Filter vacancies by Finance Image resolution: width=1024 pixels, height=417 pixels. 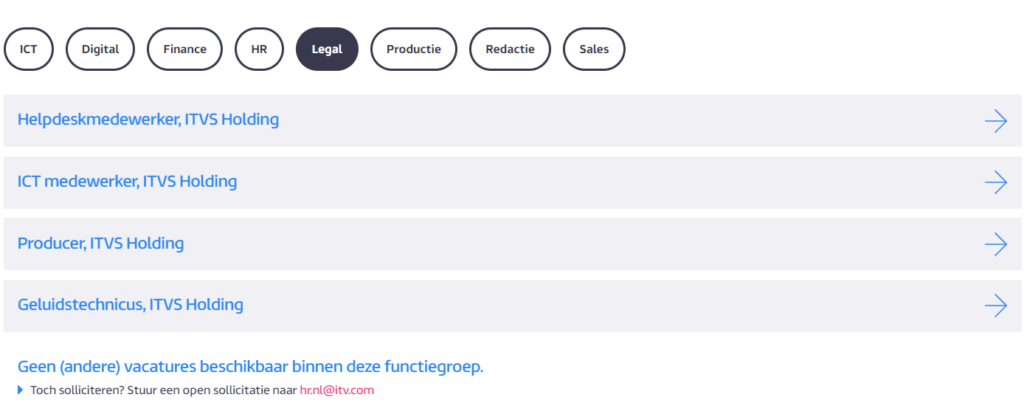click(x=185, y=49)
